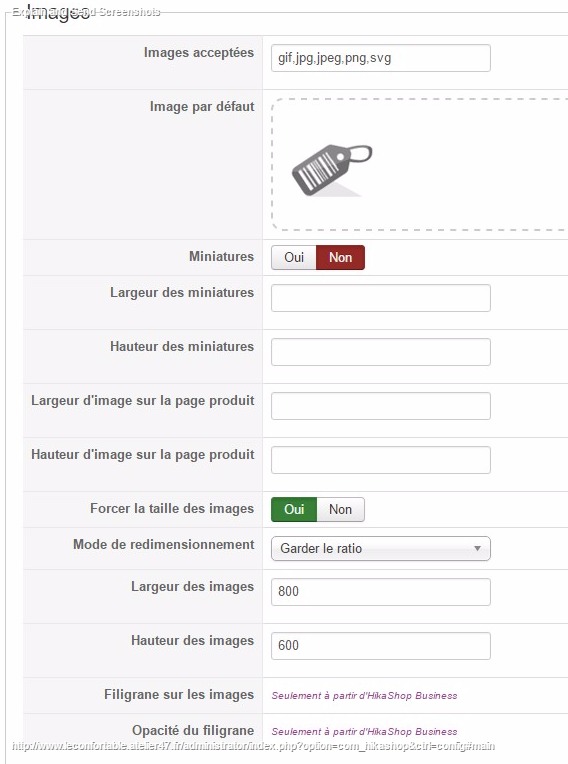The height and width of the screenshot is (764, 568).
Task: Click the Hauteur des miniatures input
Action: [x=380, y=352]
